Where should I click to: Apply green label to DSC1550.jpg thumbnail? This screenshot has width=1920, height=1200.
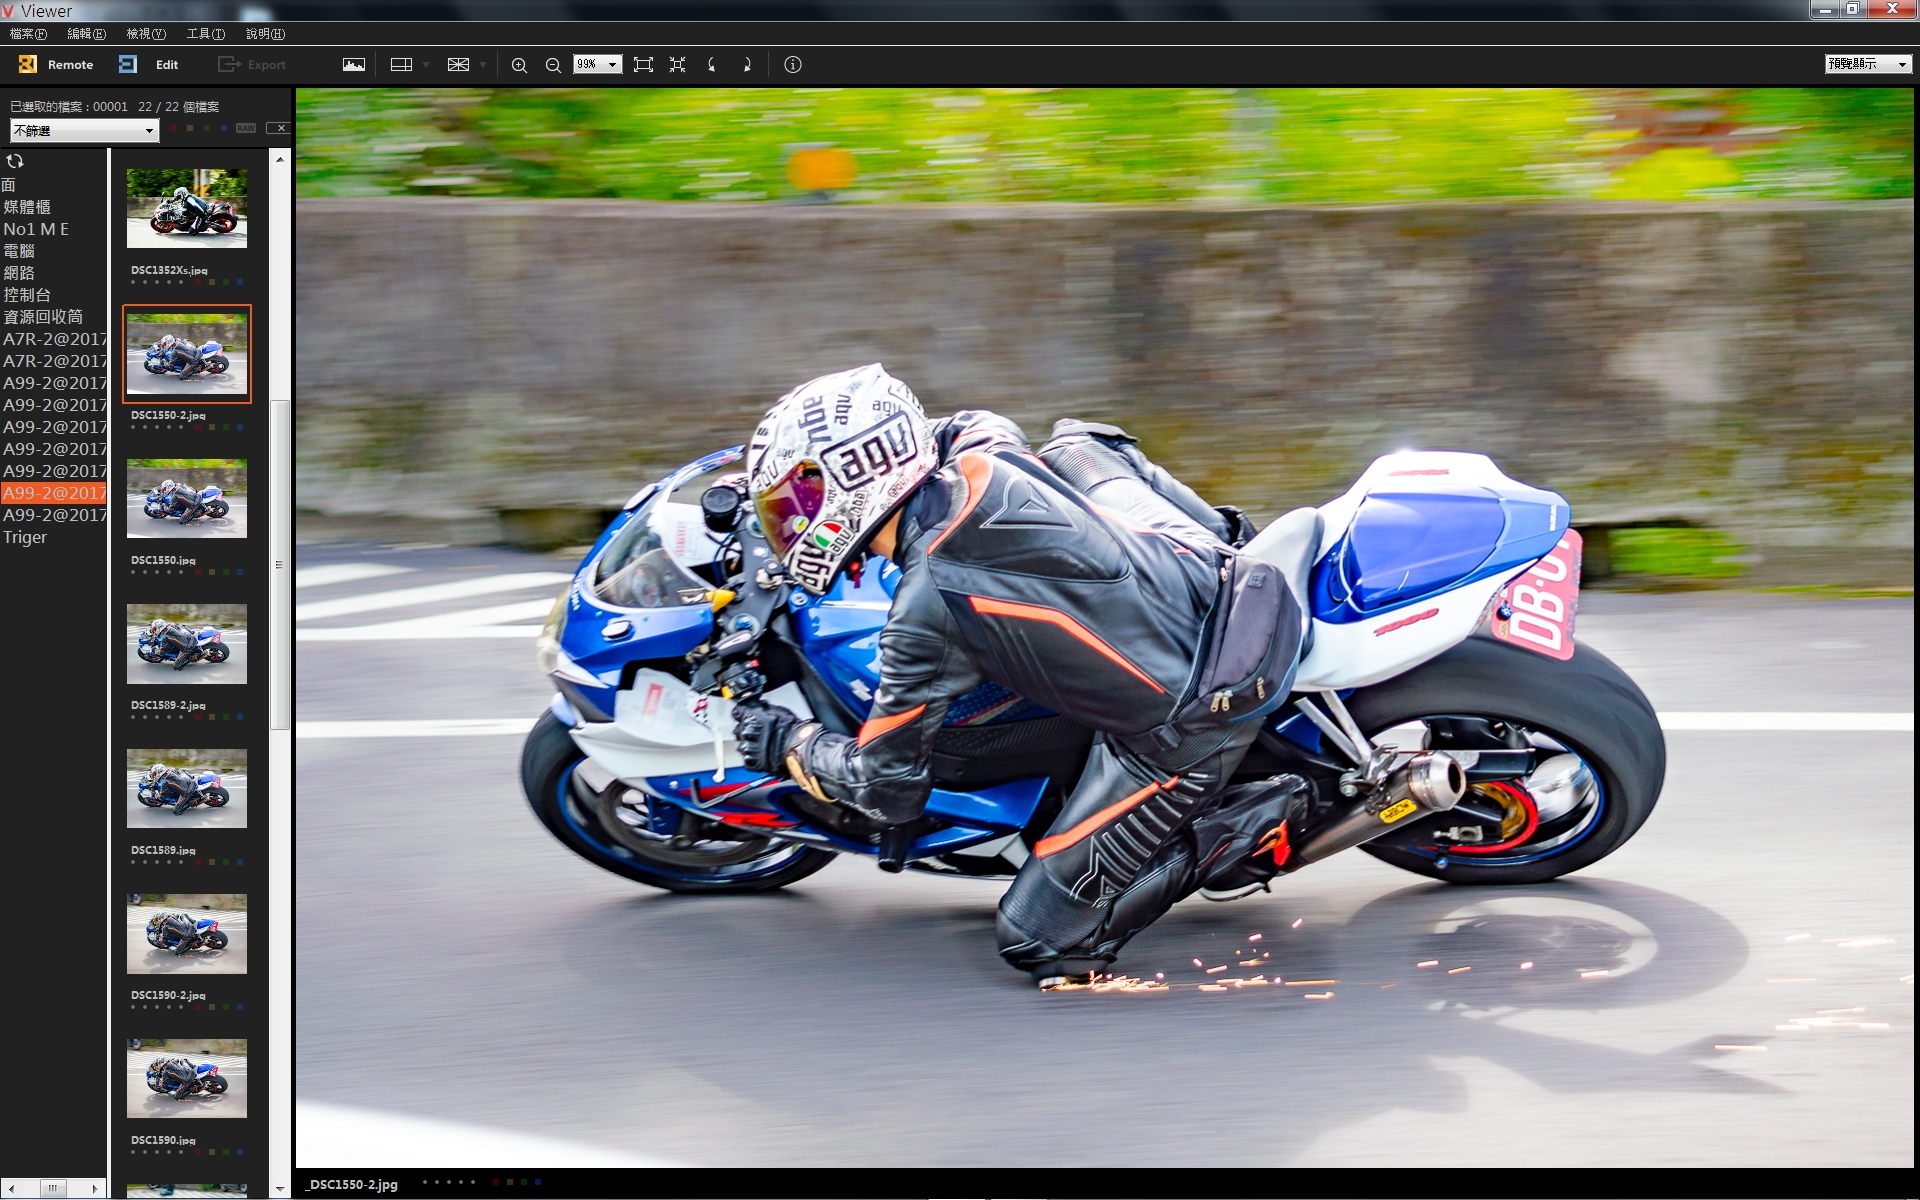[226, 572]
